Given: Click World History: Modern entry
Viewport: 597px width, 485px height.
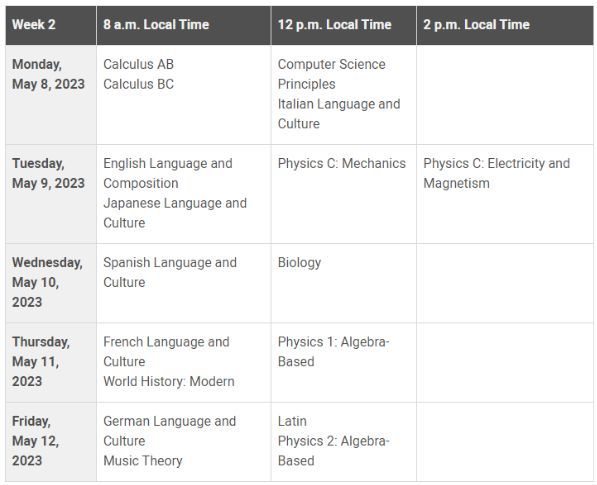Looking at the screenshot, I should (x=169, y=381).
